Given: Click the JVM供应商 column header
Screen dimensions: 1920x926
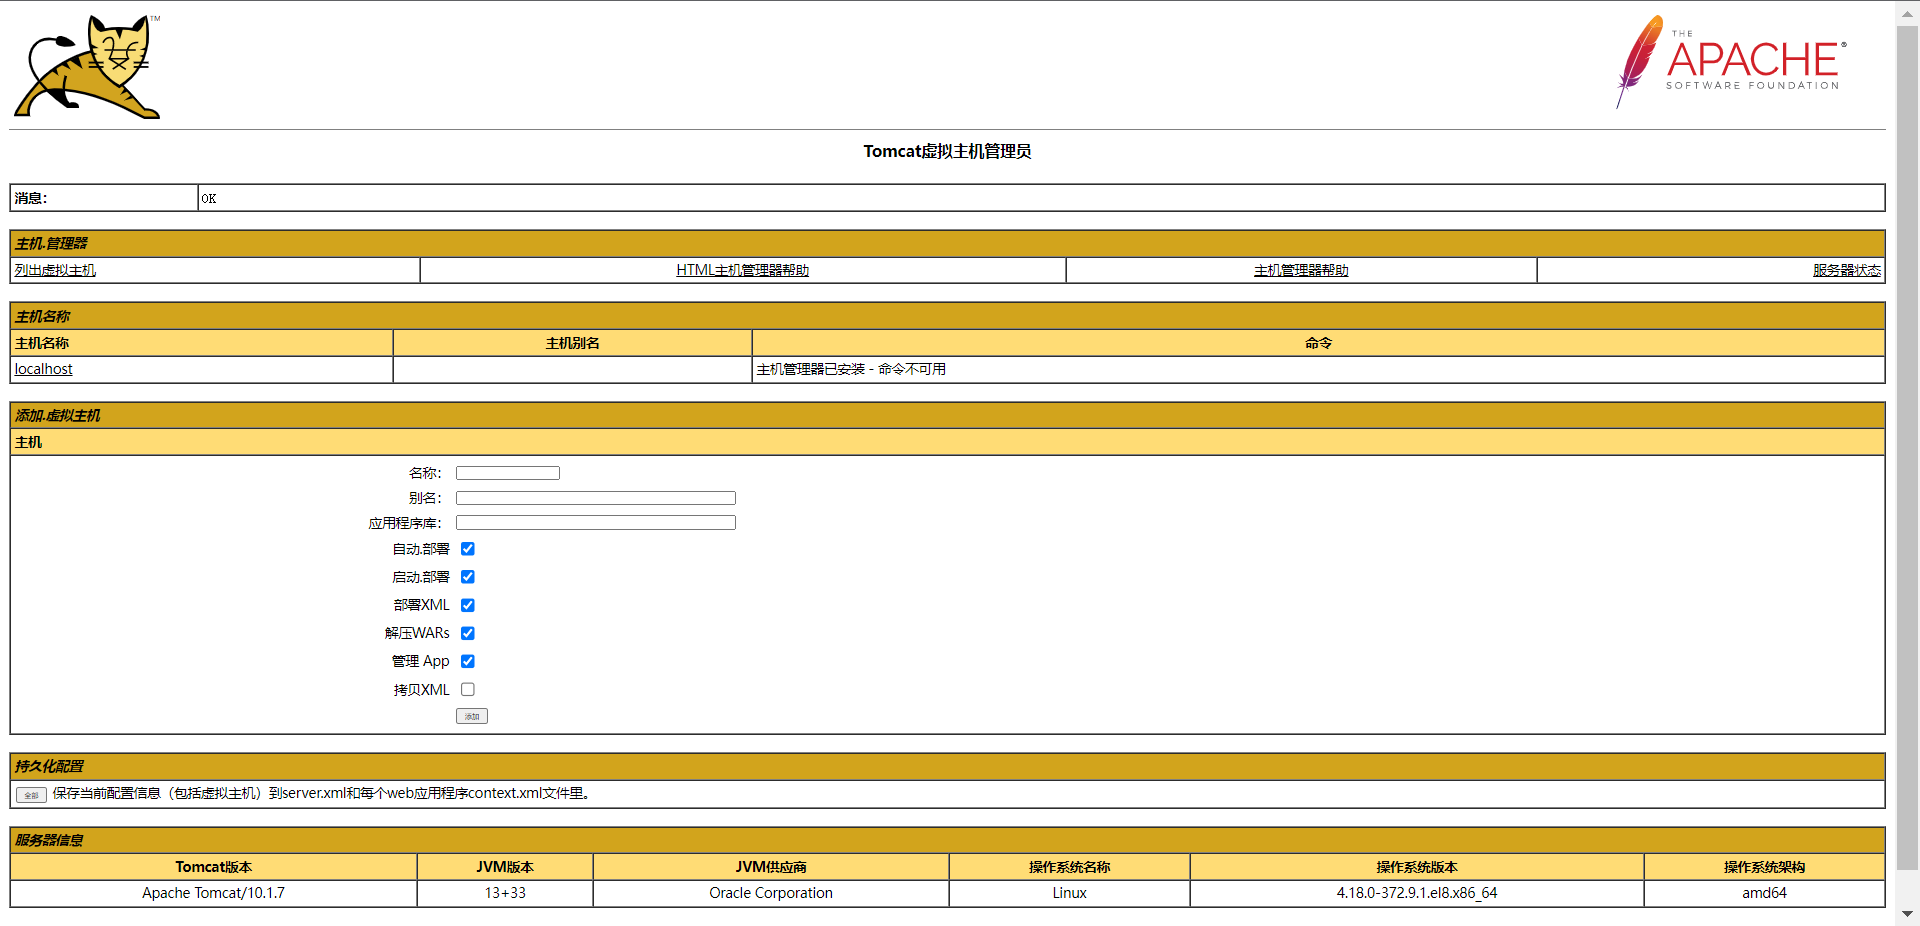Looking at the screenshot, I should [771, 867].
